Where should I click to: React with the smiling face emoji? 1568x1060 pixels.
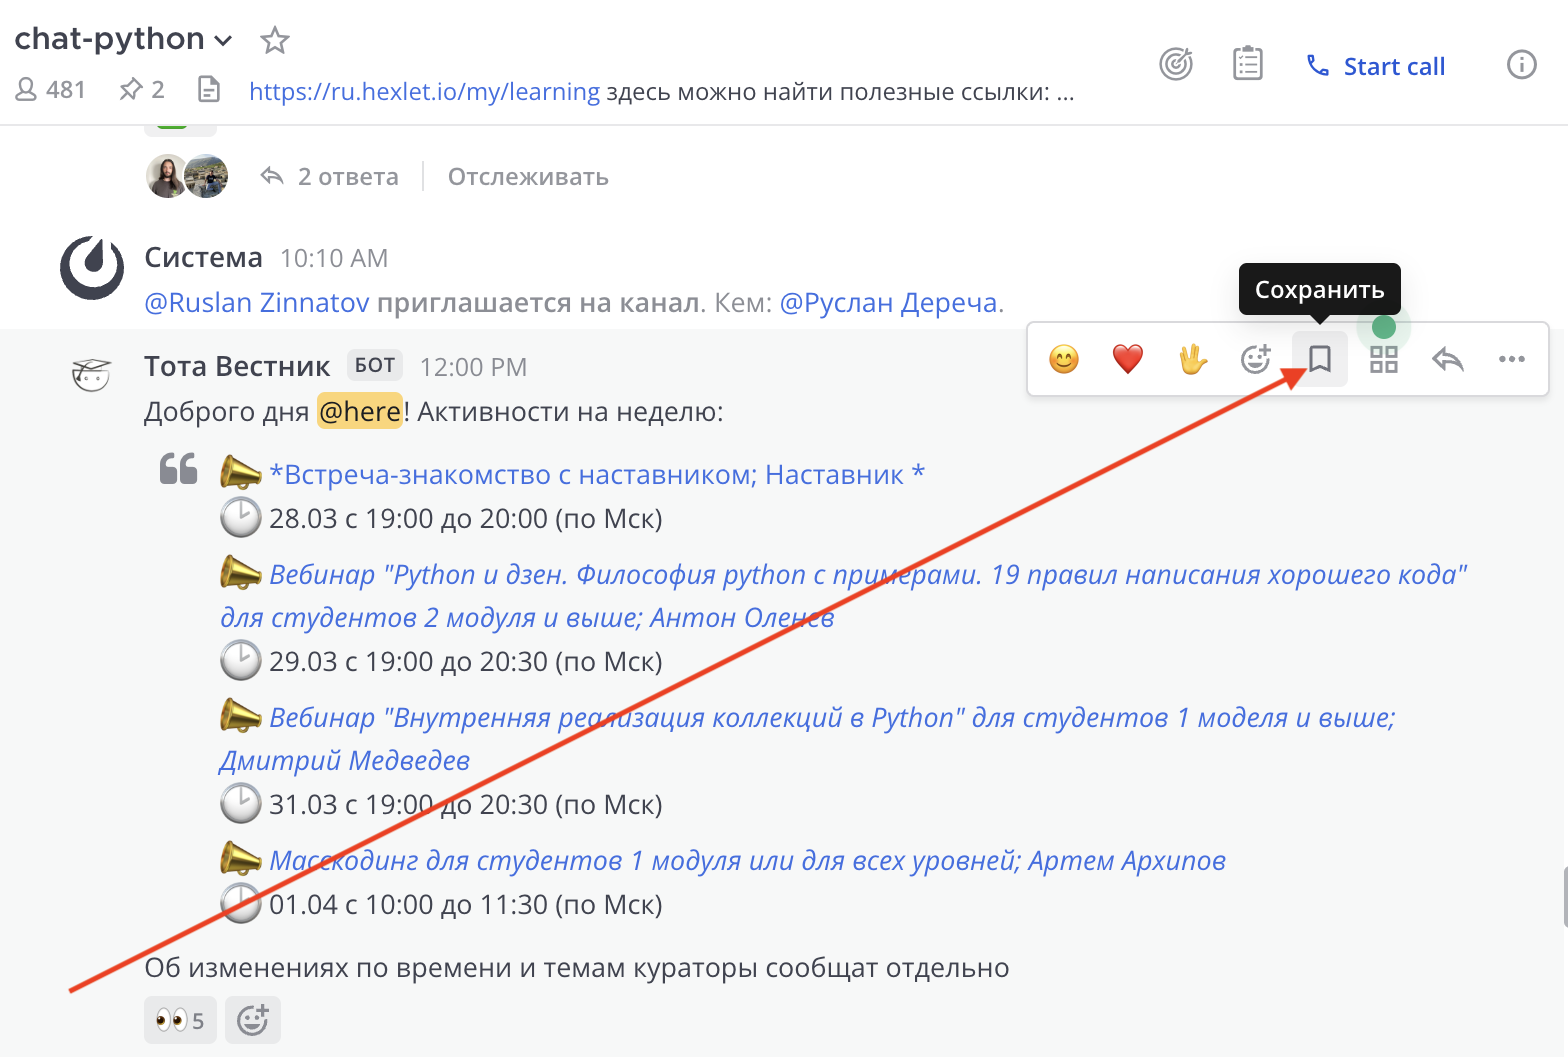point(1064,359)
